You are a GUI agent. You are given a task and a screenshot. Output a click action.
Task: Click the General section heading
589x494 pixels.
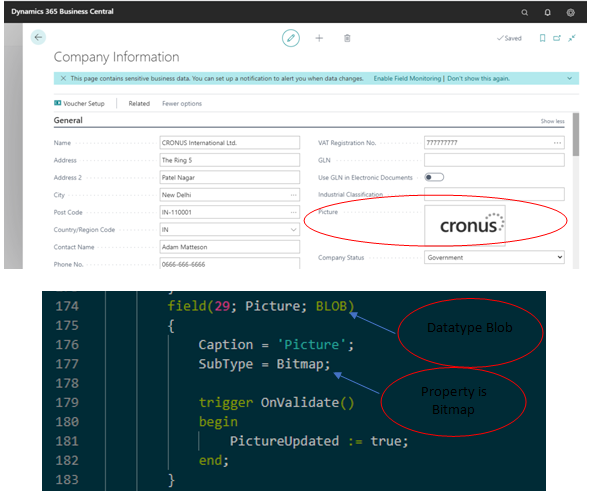tap(68, 120)
